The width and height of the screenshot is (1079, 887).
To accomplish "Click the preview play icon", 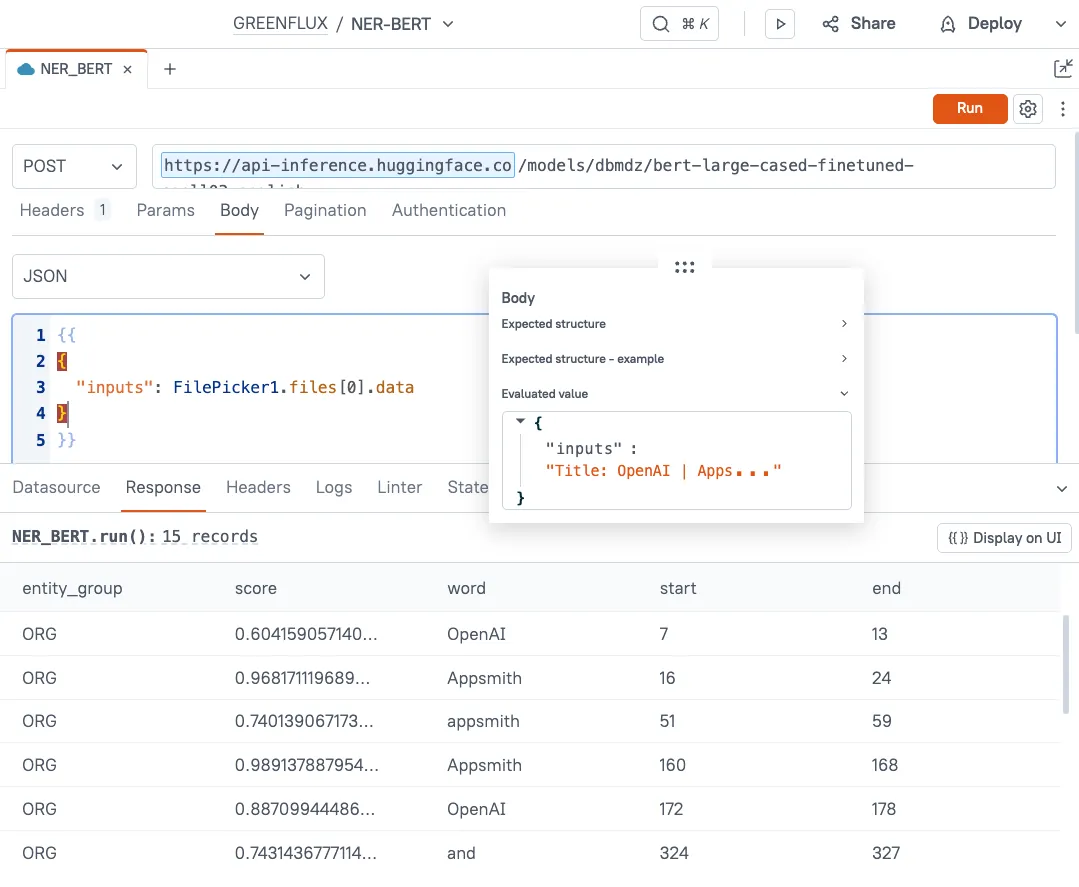I will click(x=779, y=24).
